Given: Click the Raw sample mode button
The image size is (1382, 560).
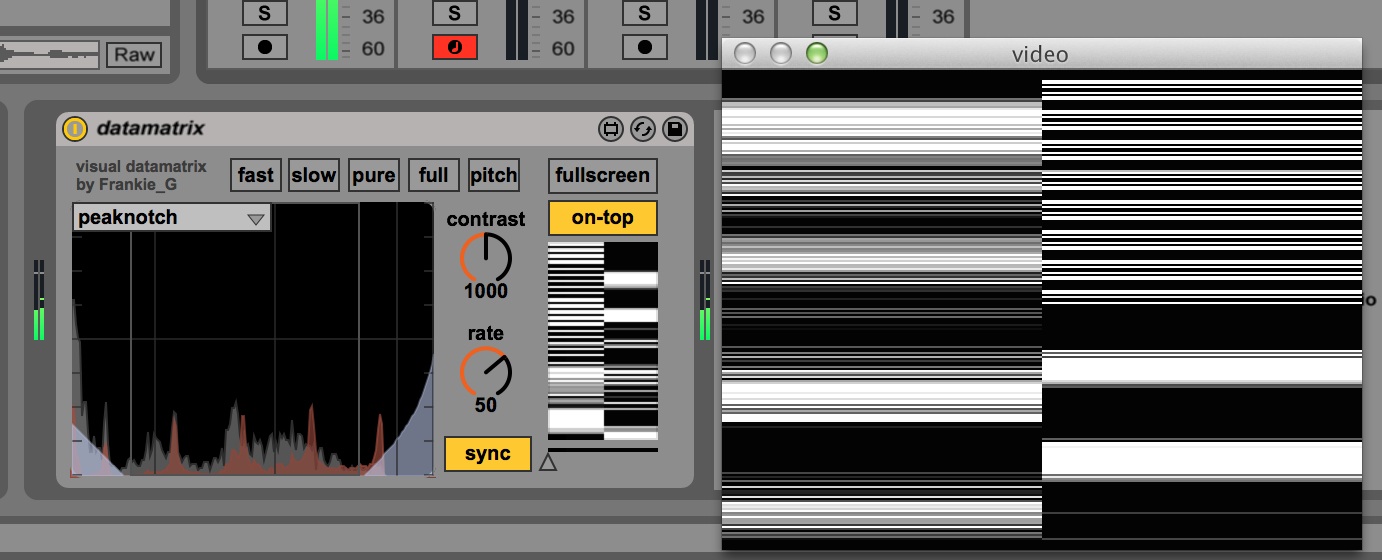Looking at the screenshot, I should [134, 54].
